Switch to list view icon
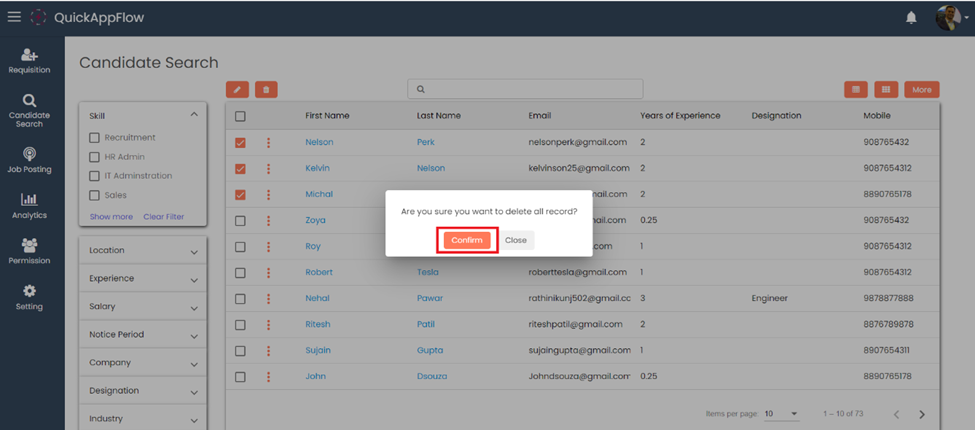975x430 pixels. (x=855, y=89)
